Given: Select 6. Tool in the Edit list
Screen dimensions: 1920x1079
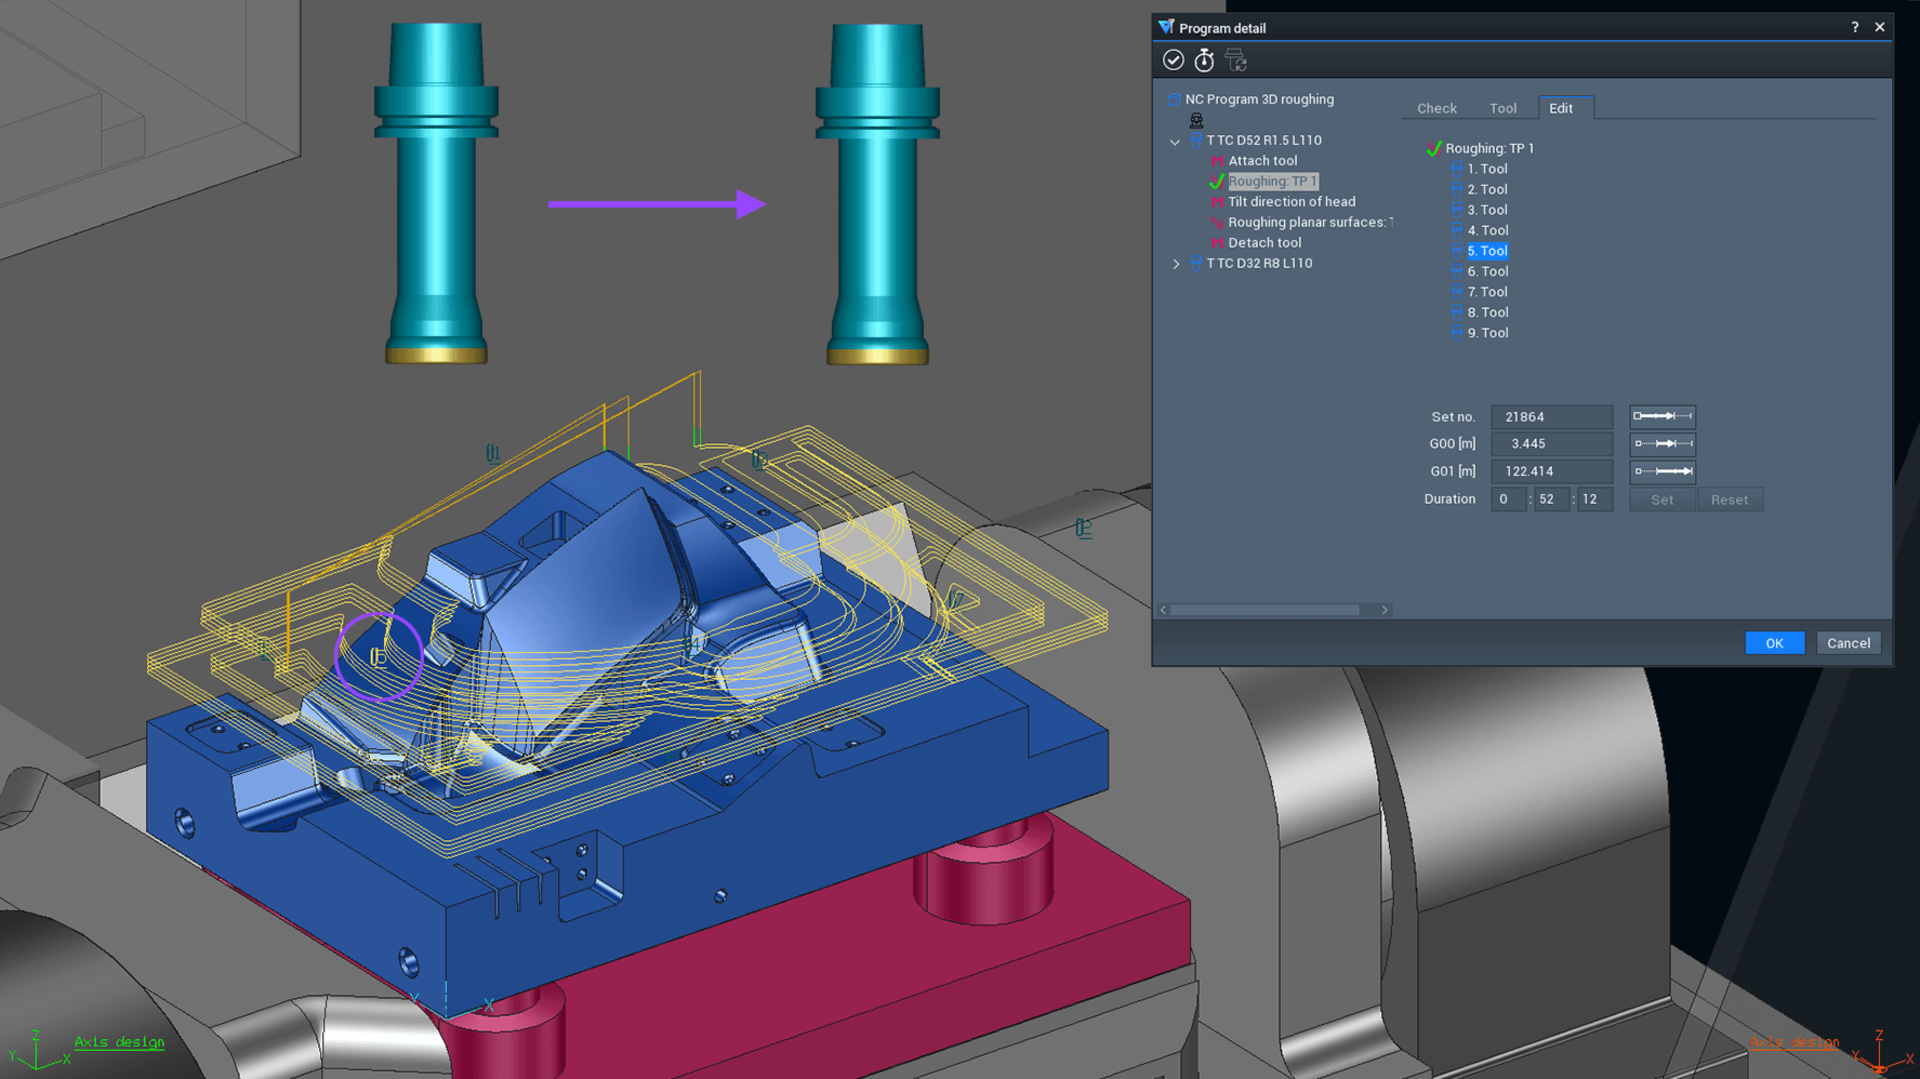Looking at the screenshot, I should click(1487, 271).
